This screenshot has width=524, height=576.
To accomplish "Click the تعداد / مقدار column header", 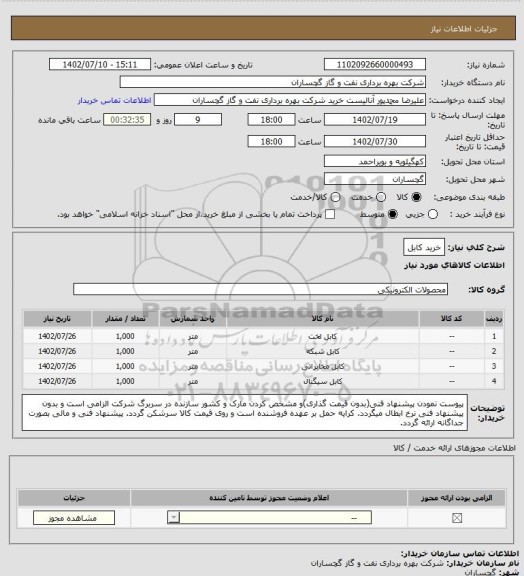I will (x=125, y=319).
